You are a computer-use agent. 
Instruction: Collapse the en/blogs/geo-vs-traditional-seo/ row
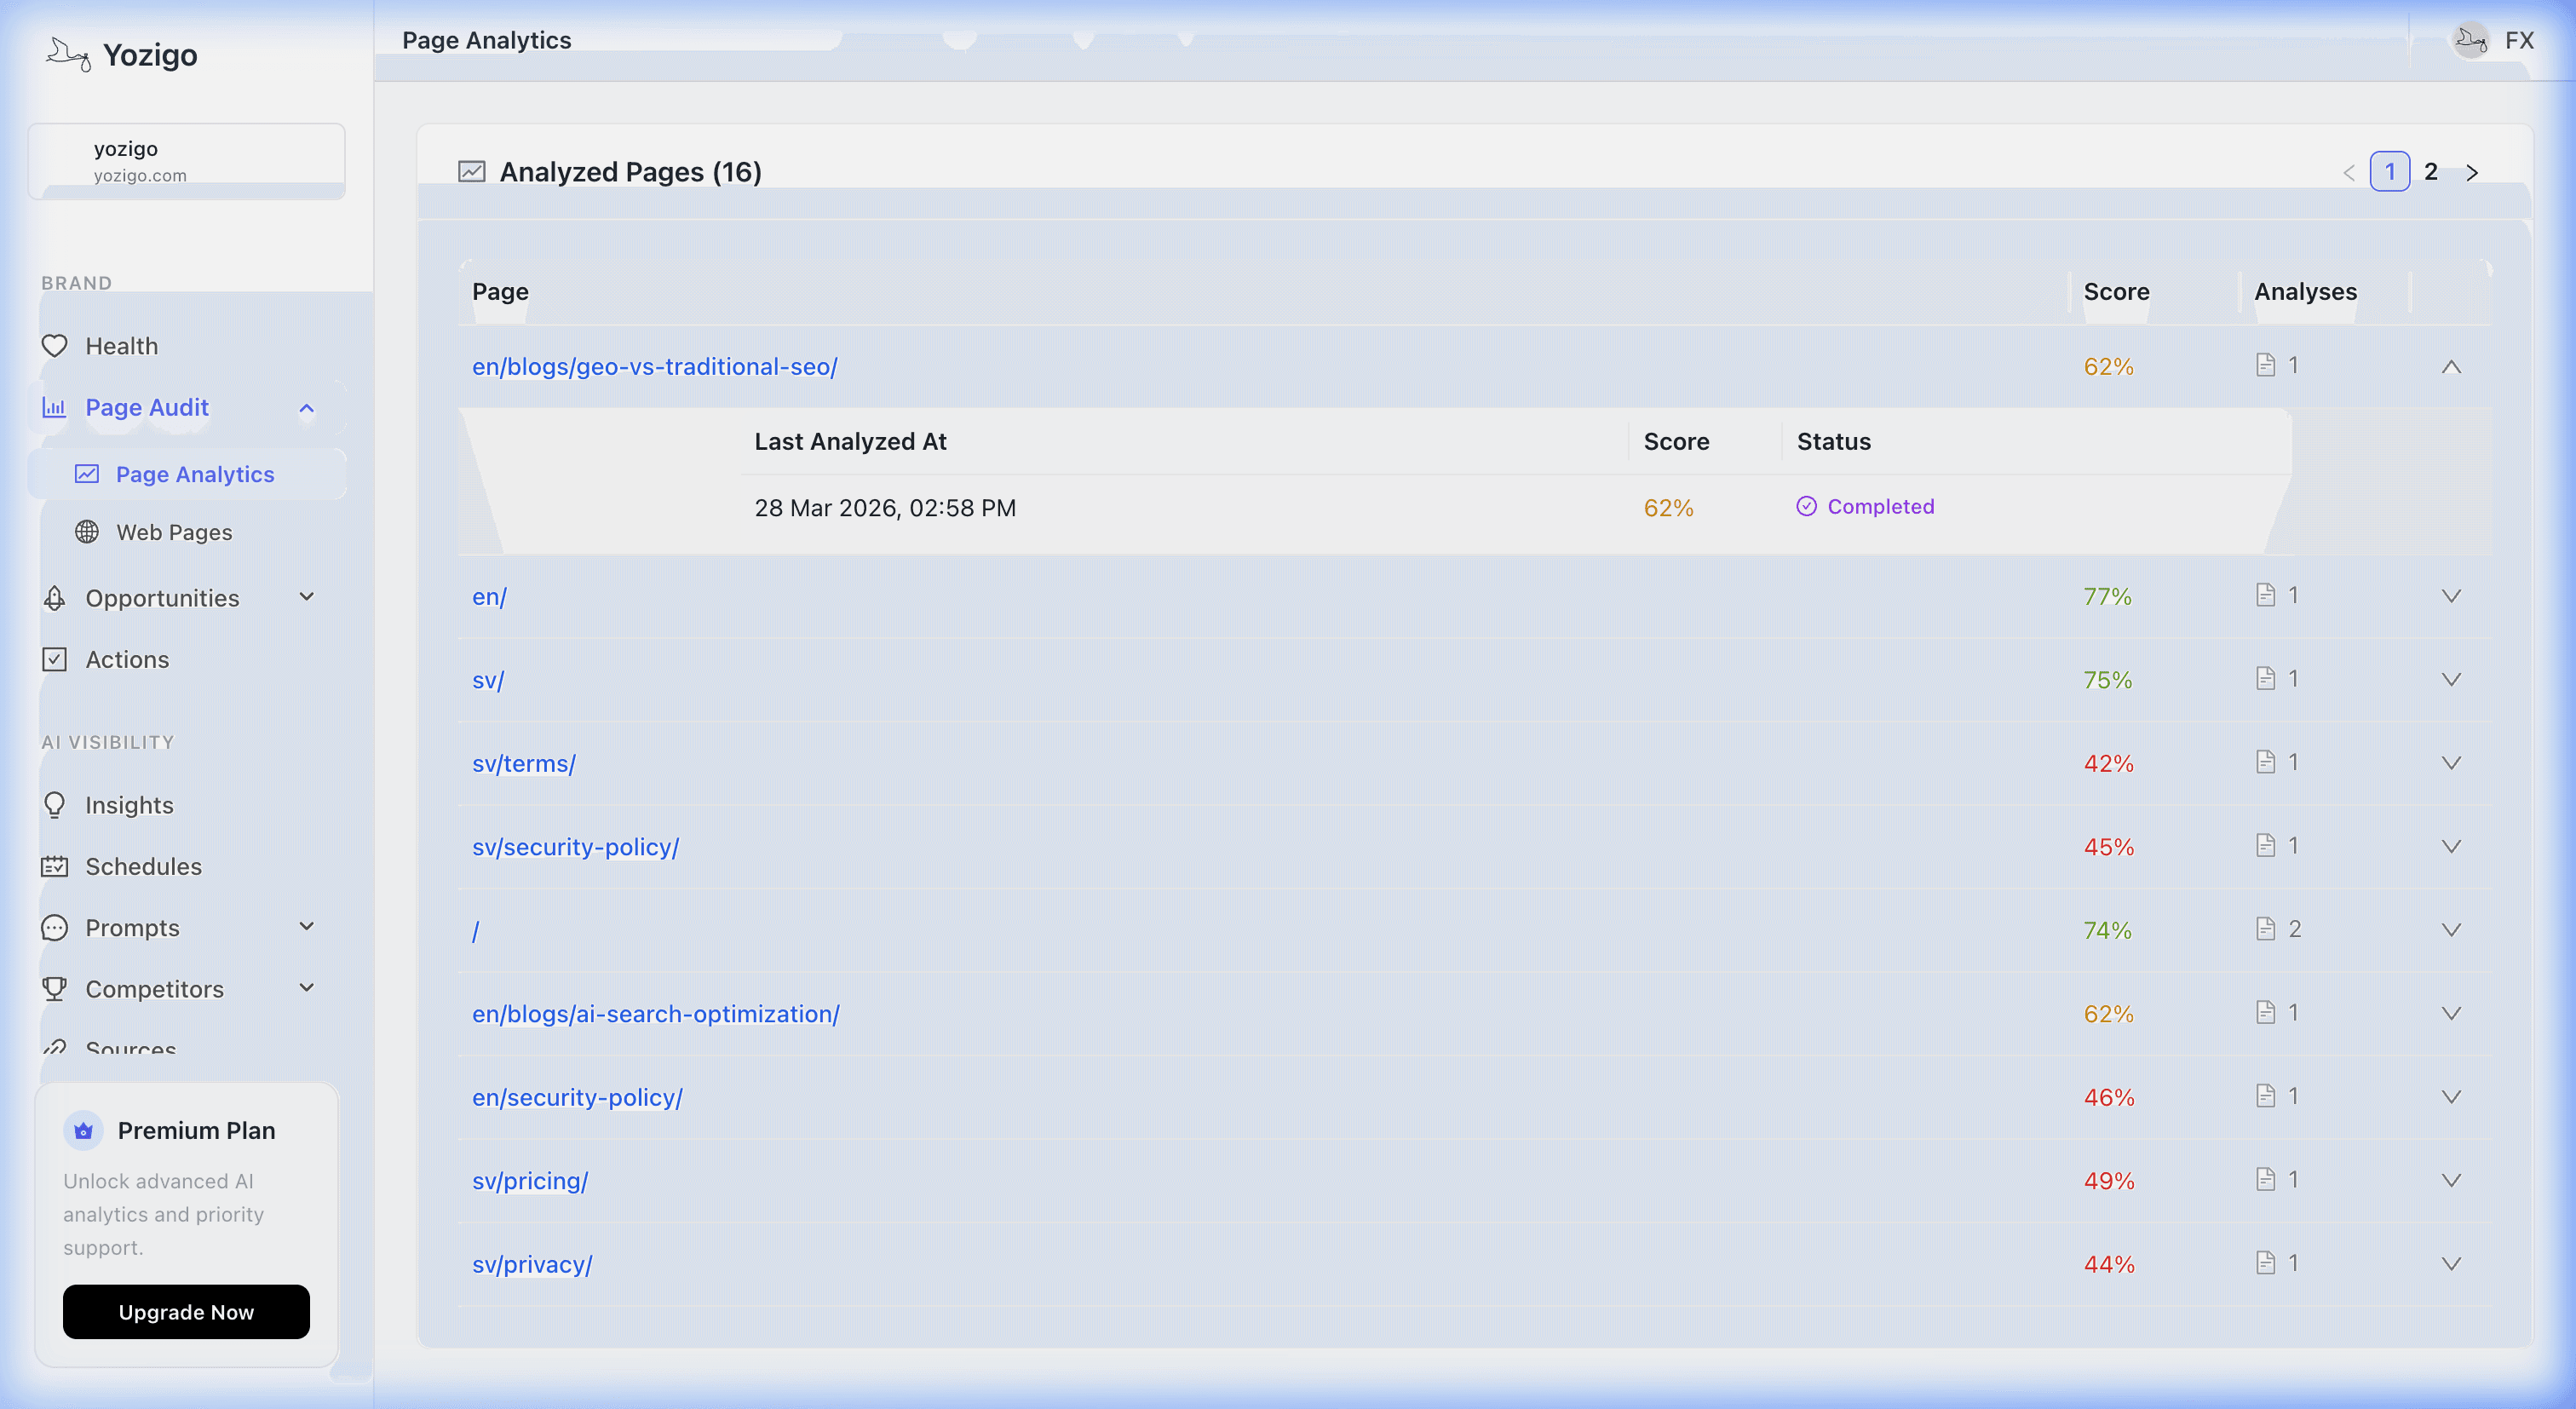(x=2452, y=367)
